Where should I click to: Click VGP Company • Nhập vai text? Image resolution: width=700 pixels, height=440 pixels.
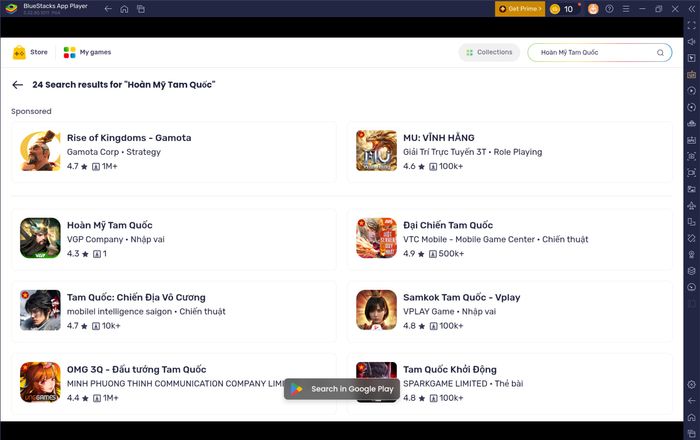click(116, 240)
